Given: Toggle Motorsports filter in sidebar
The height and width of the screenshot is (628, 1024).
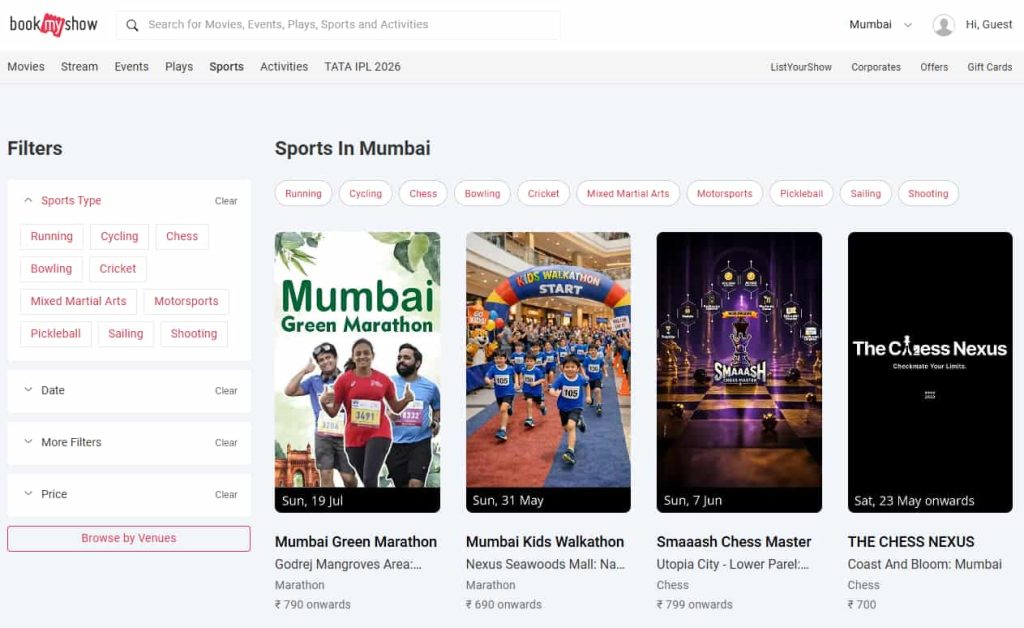Looking at the screenshot, I should pyautogui.click(x=186, y=301).
